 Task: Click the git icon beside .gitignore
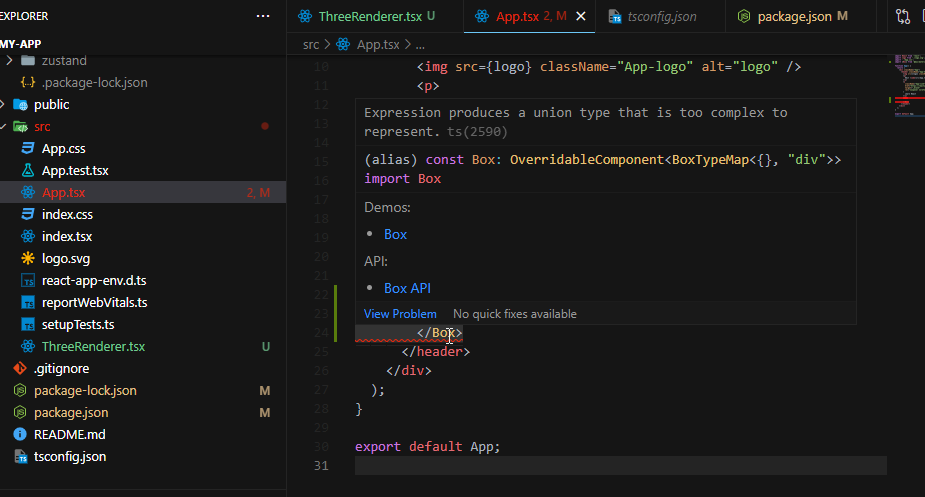click(20, 369)
